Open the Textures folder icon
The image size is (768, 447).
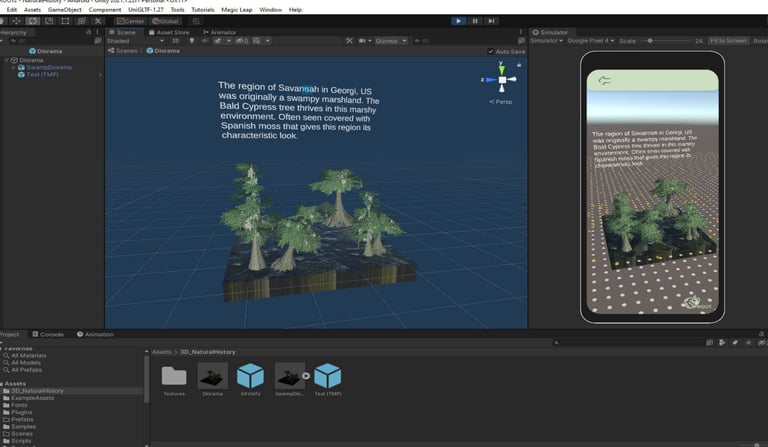click(x=174, y=375)
